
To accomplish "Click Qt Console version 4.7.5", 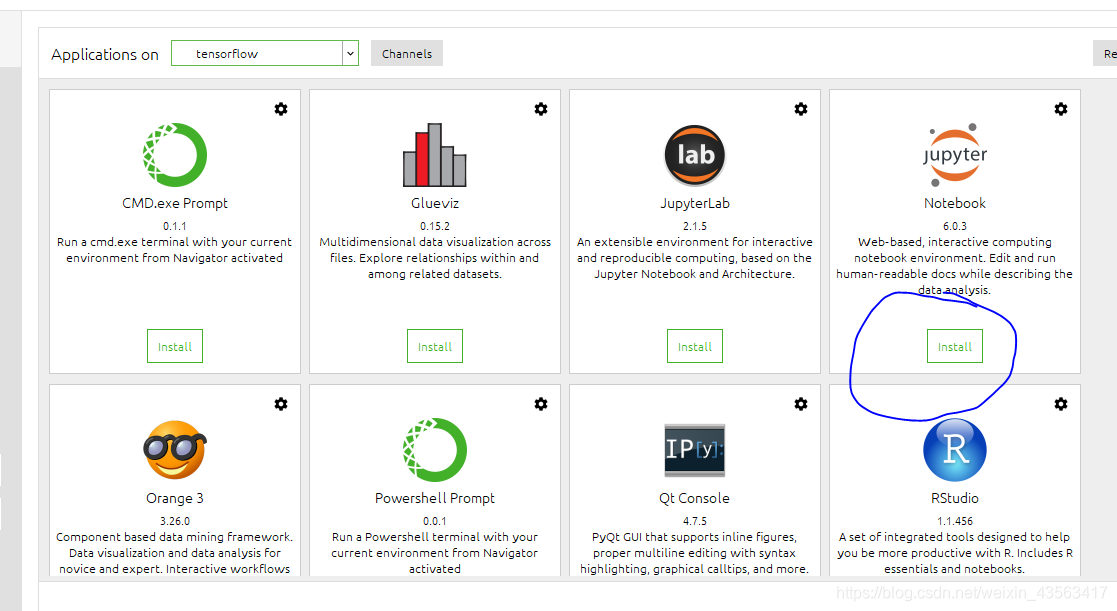I will coord(695,521).
